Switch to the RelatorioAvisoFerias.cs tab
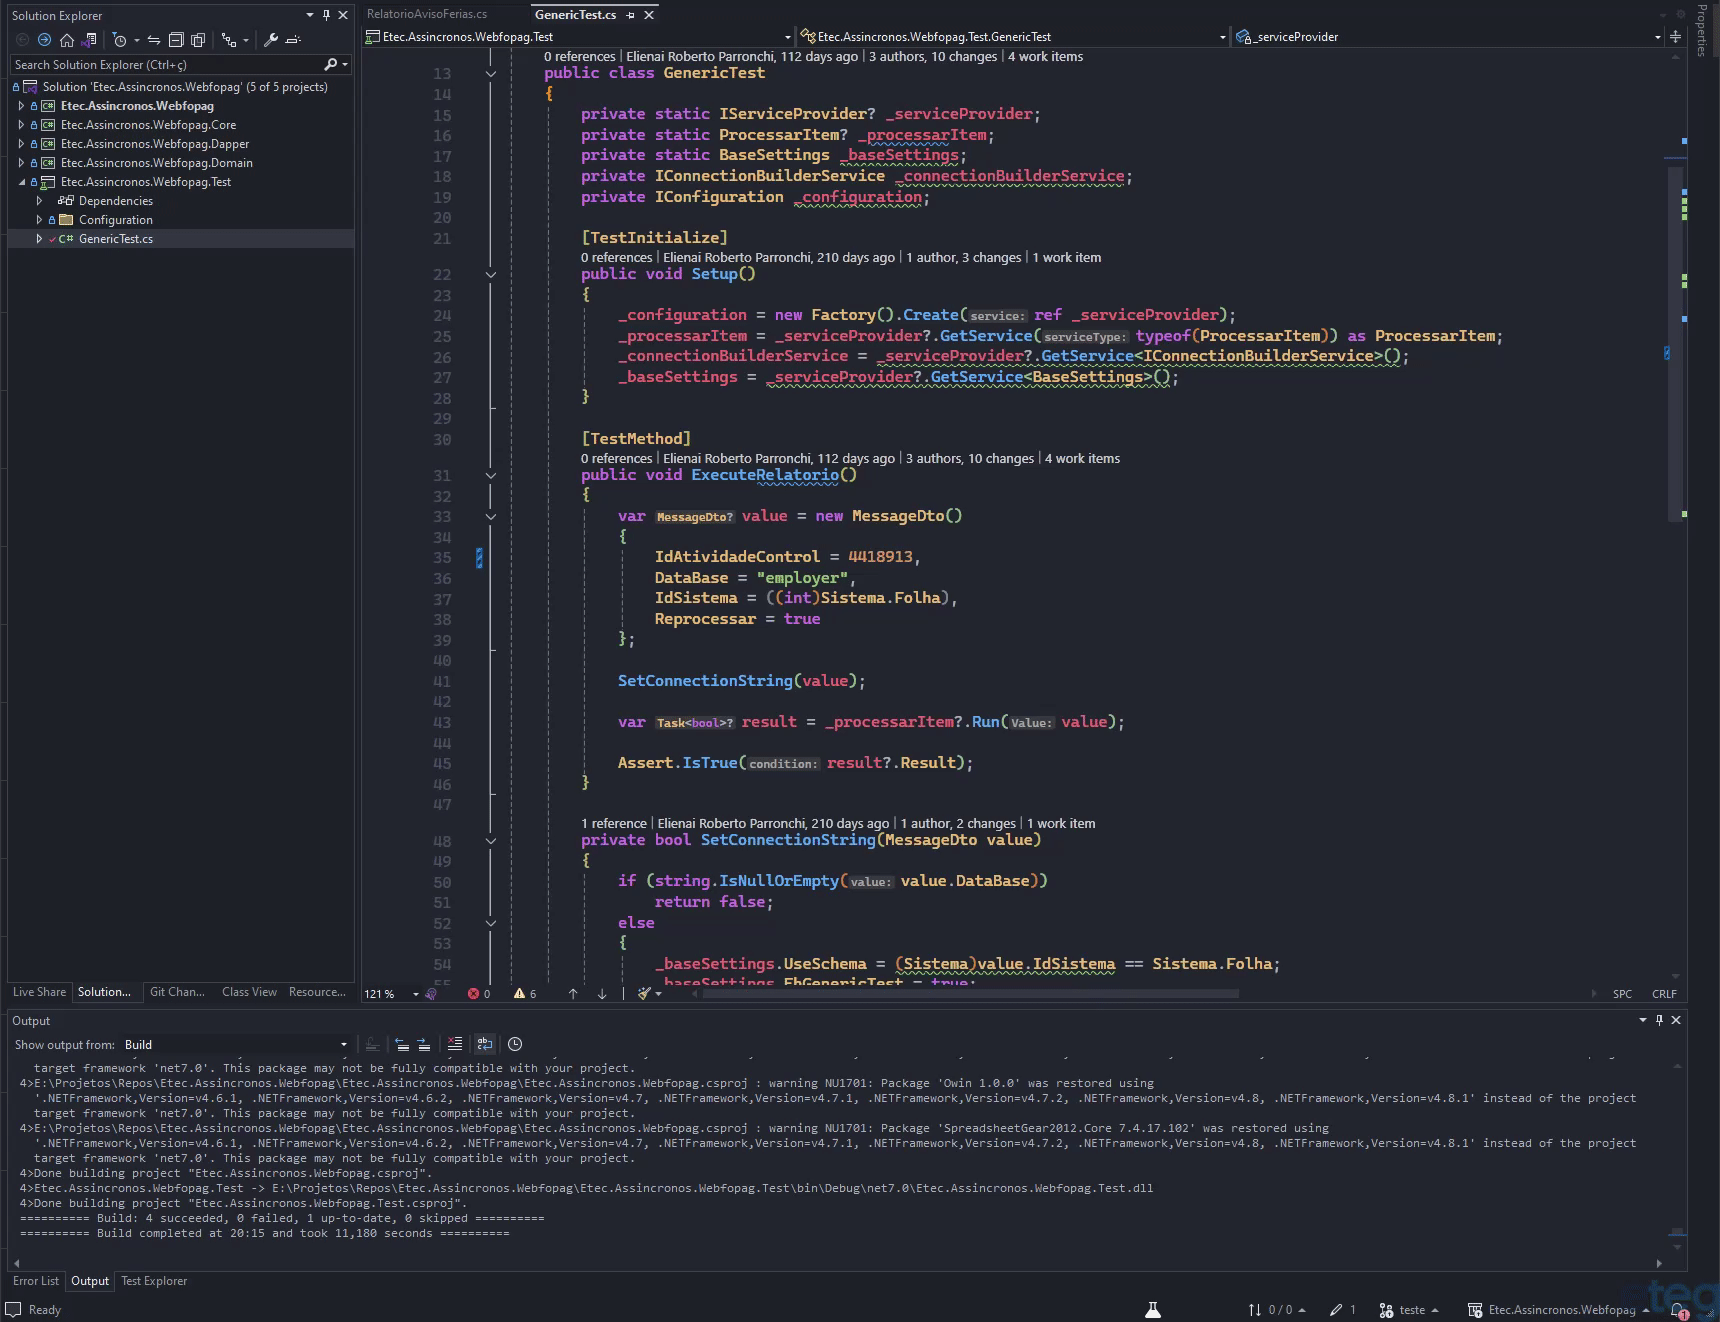 (x=427, y=14)
